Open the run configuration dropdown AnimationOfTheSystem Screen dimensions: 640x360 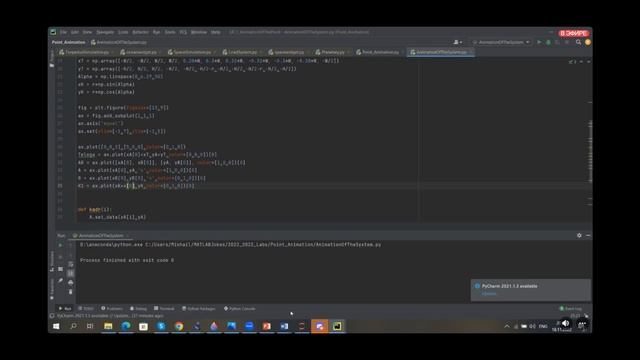(501, 42)
